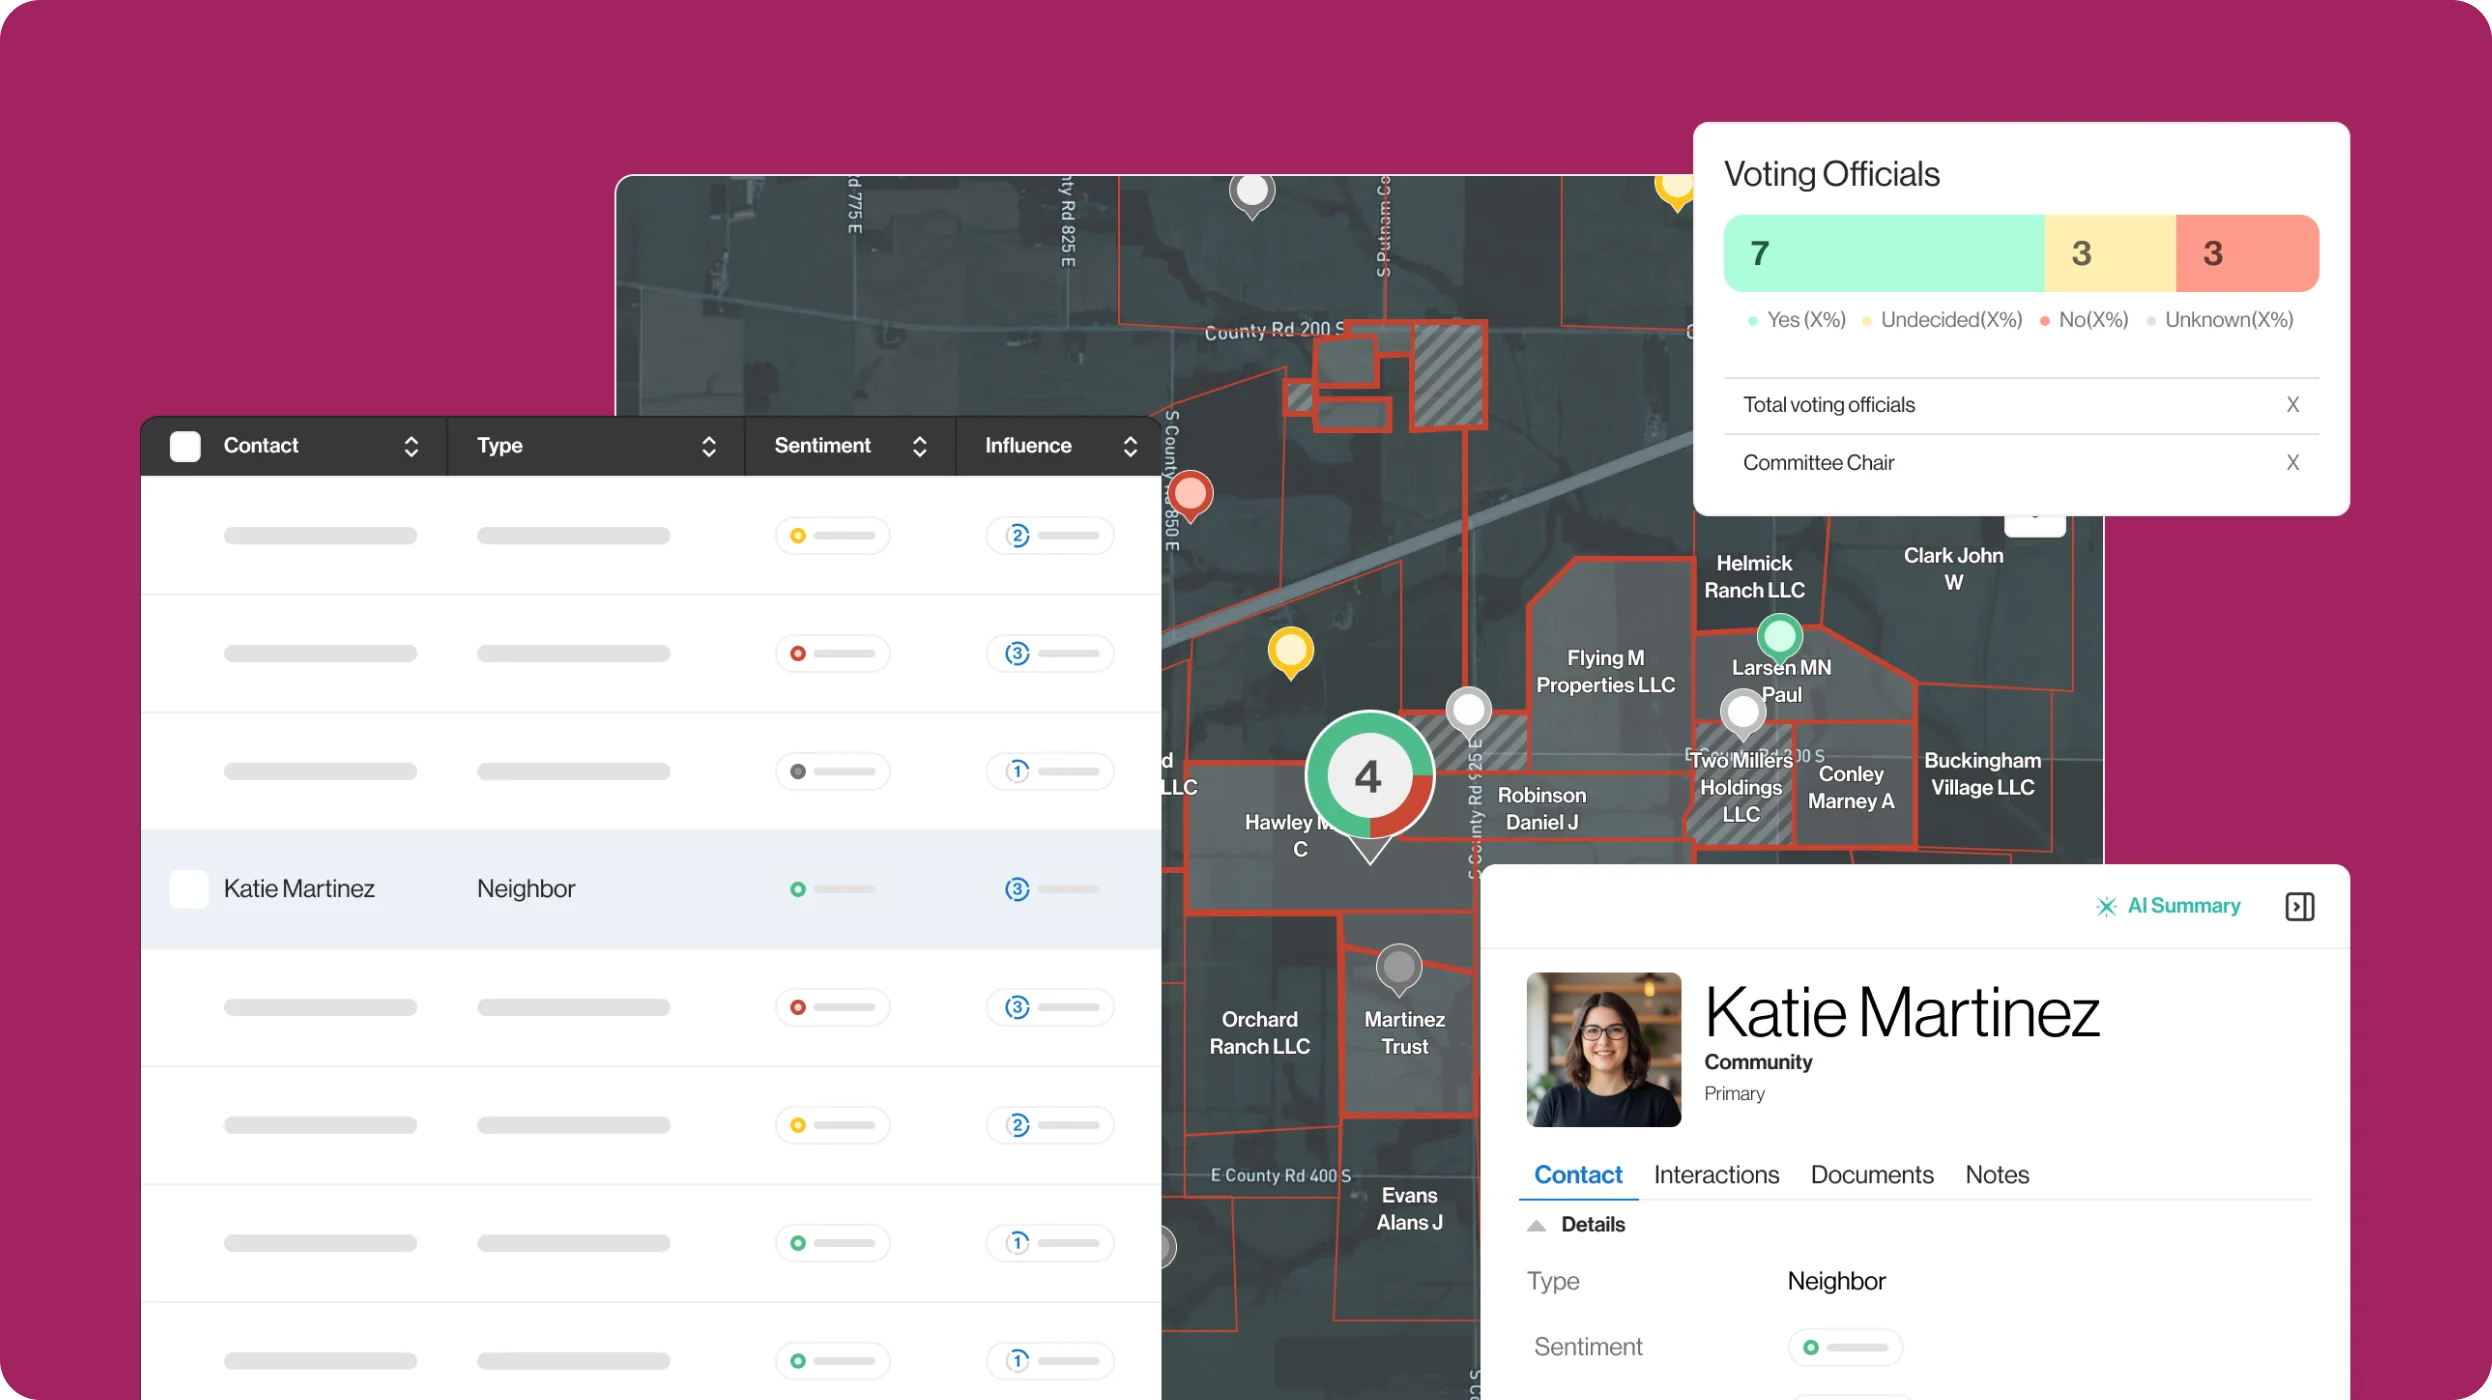Sort by the Sentiment column arrows
Viewport: 2492px width, 1400px height.
(x=920, y=446)
